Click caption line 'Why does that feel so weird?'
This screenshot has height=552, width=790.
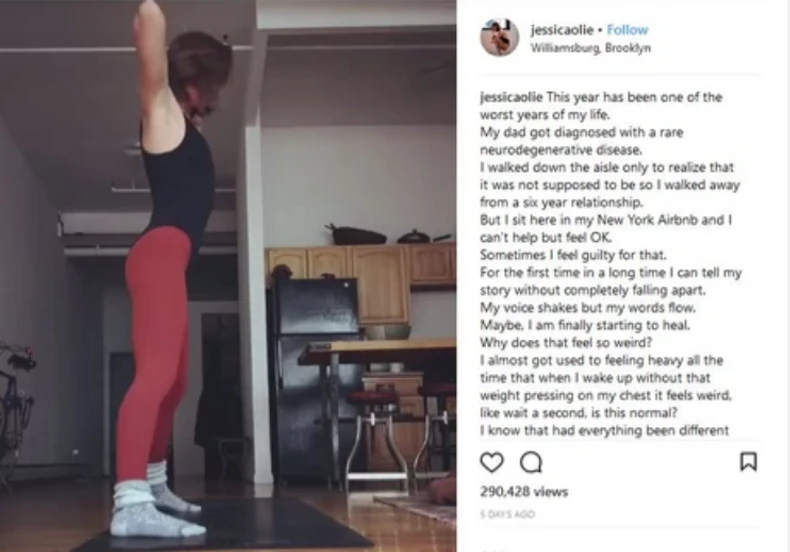(566, 342)
